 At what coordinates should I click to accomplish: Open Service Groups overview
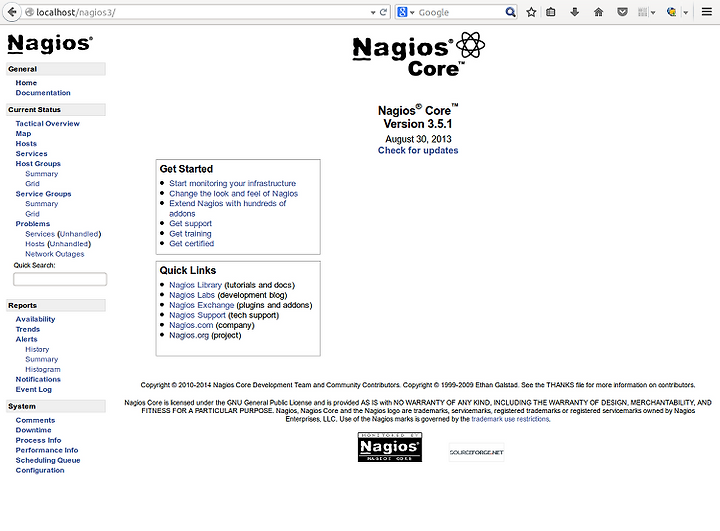44,194
